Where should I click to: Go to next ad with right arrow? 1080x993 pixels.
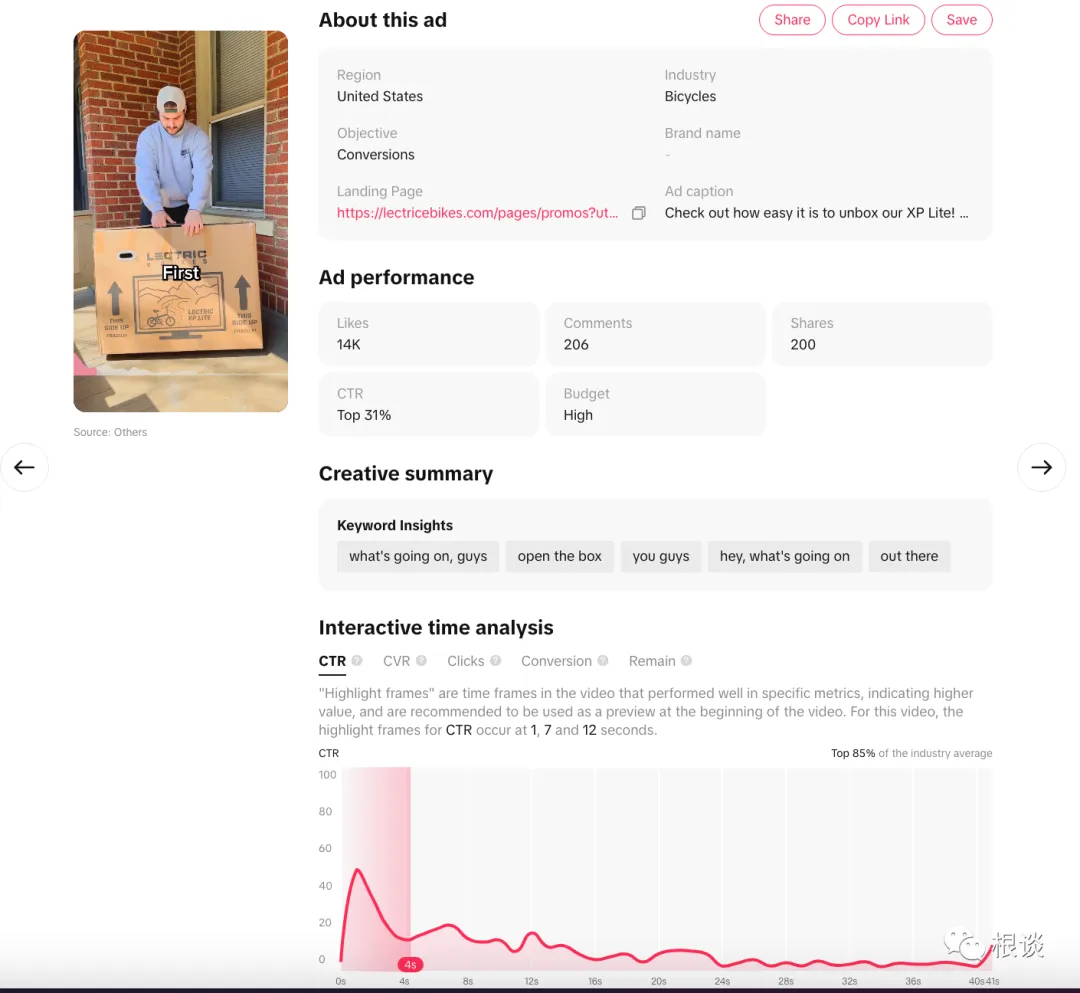[1041, 468]
